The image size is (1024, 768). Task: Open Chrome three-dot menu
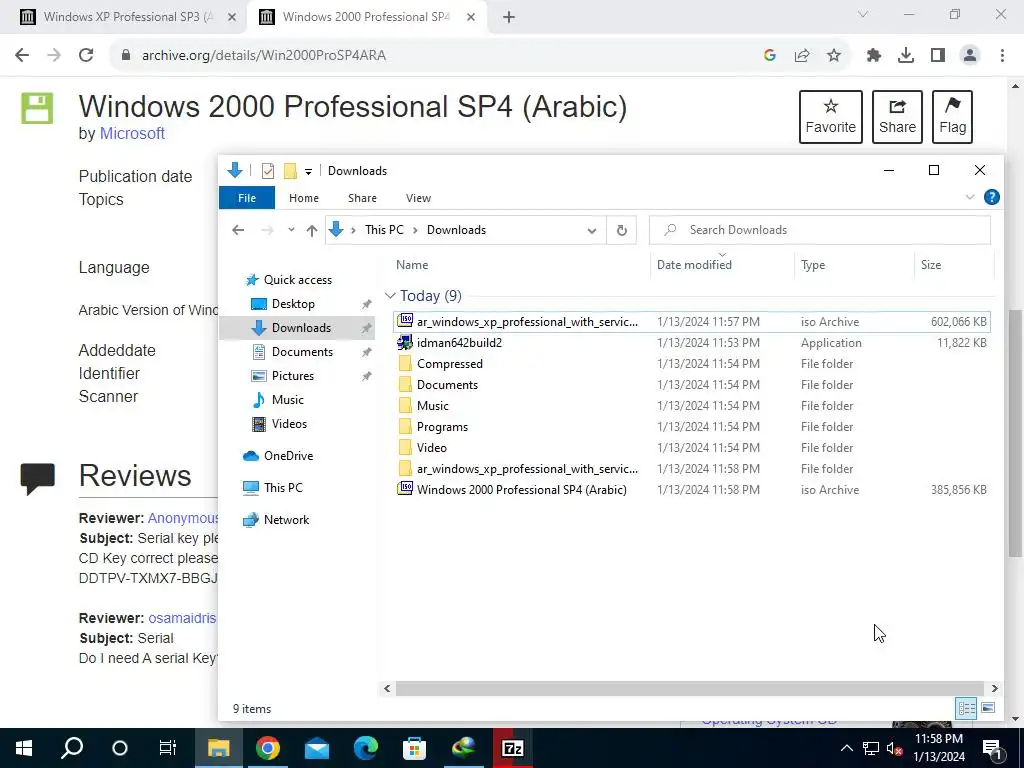coord(1002,56)
